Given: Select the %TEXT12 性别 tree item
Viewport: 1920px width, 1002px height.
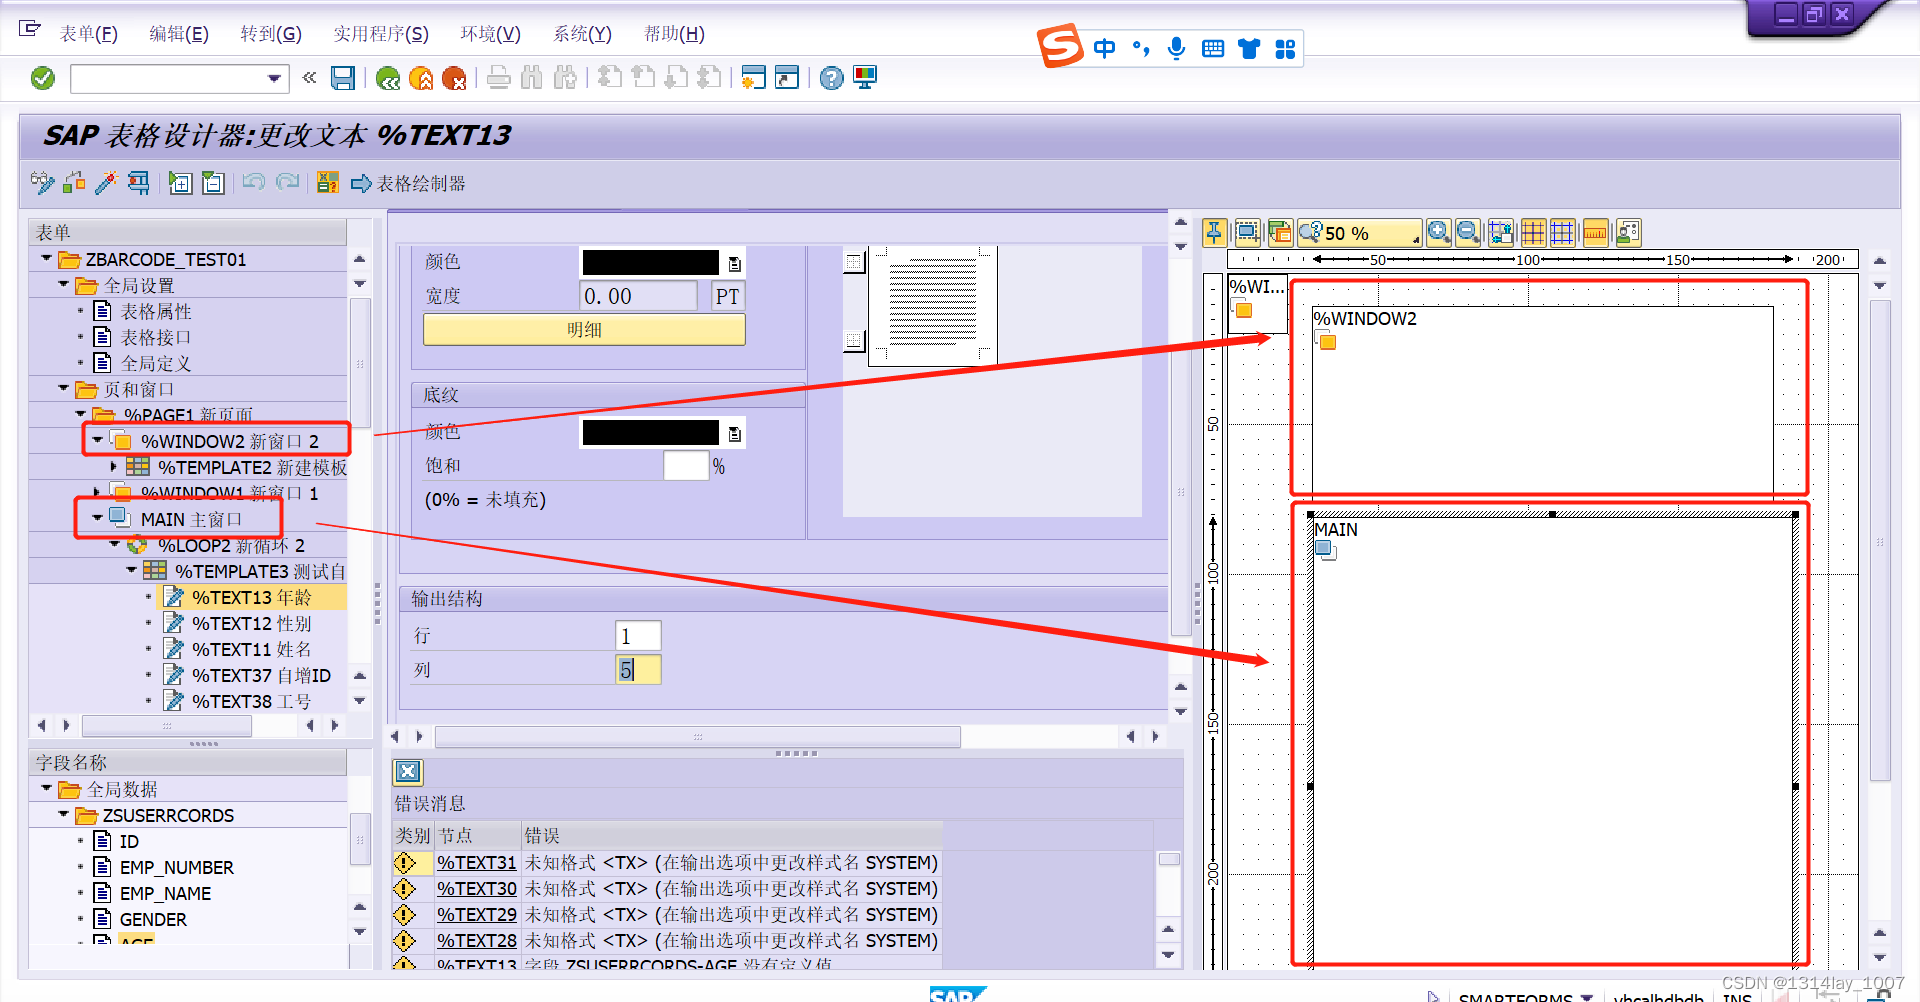Looking at the screenshot, I should tap(251, 623).
